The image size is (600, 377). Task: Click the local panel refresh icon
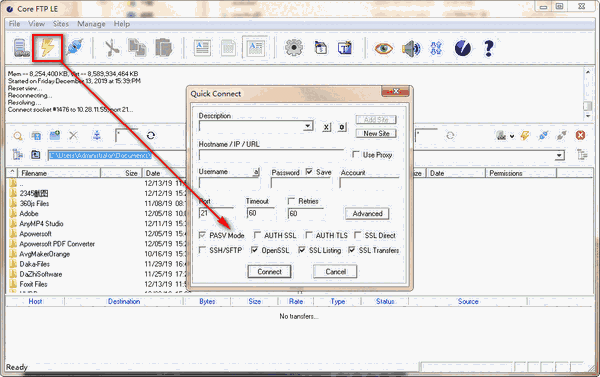coord(151,135)
